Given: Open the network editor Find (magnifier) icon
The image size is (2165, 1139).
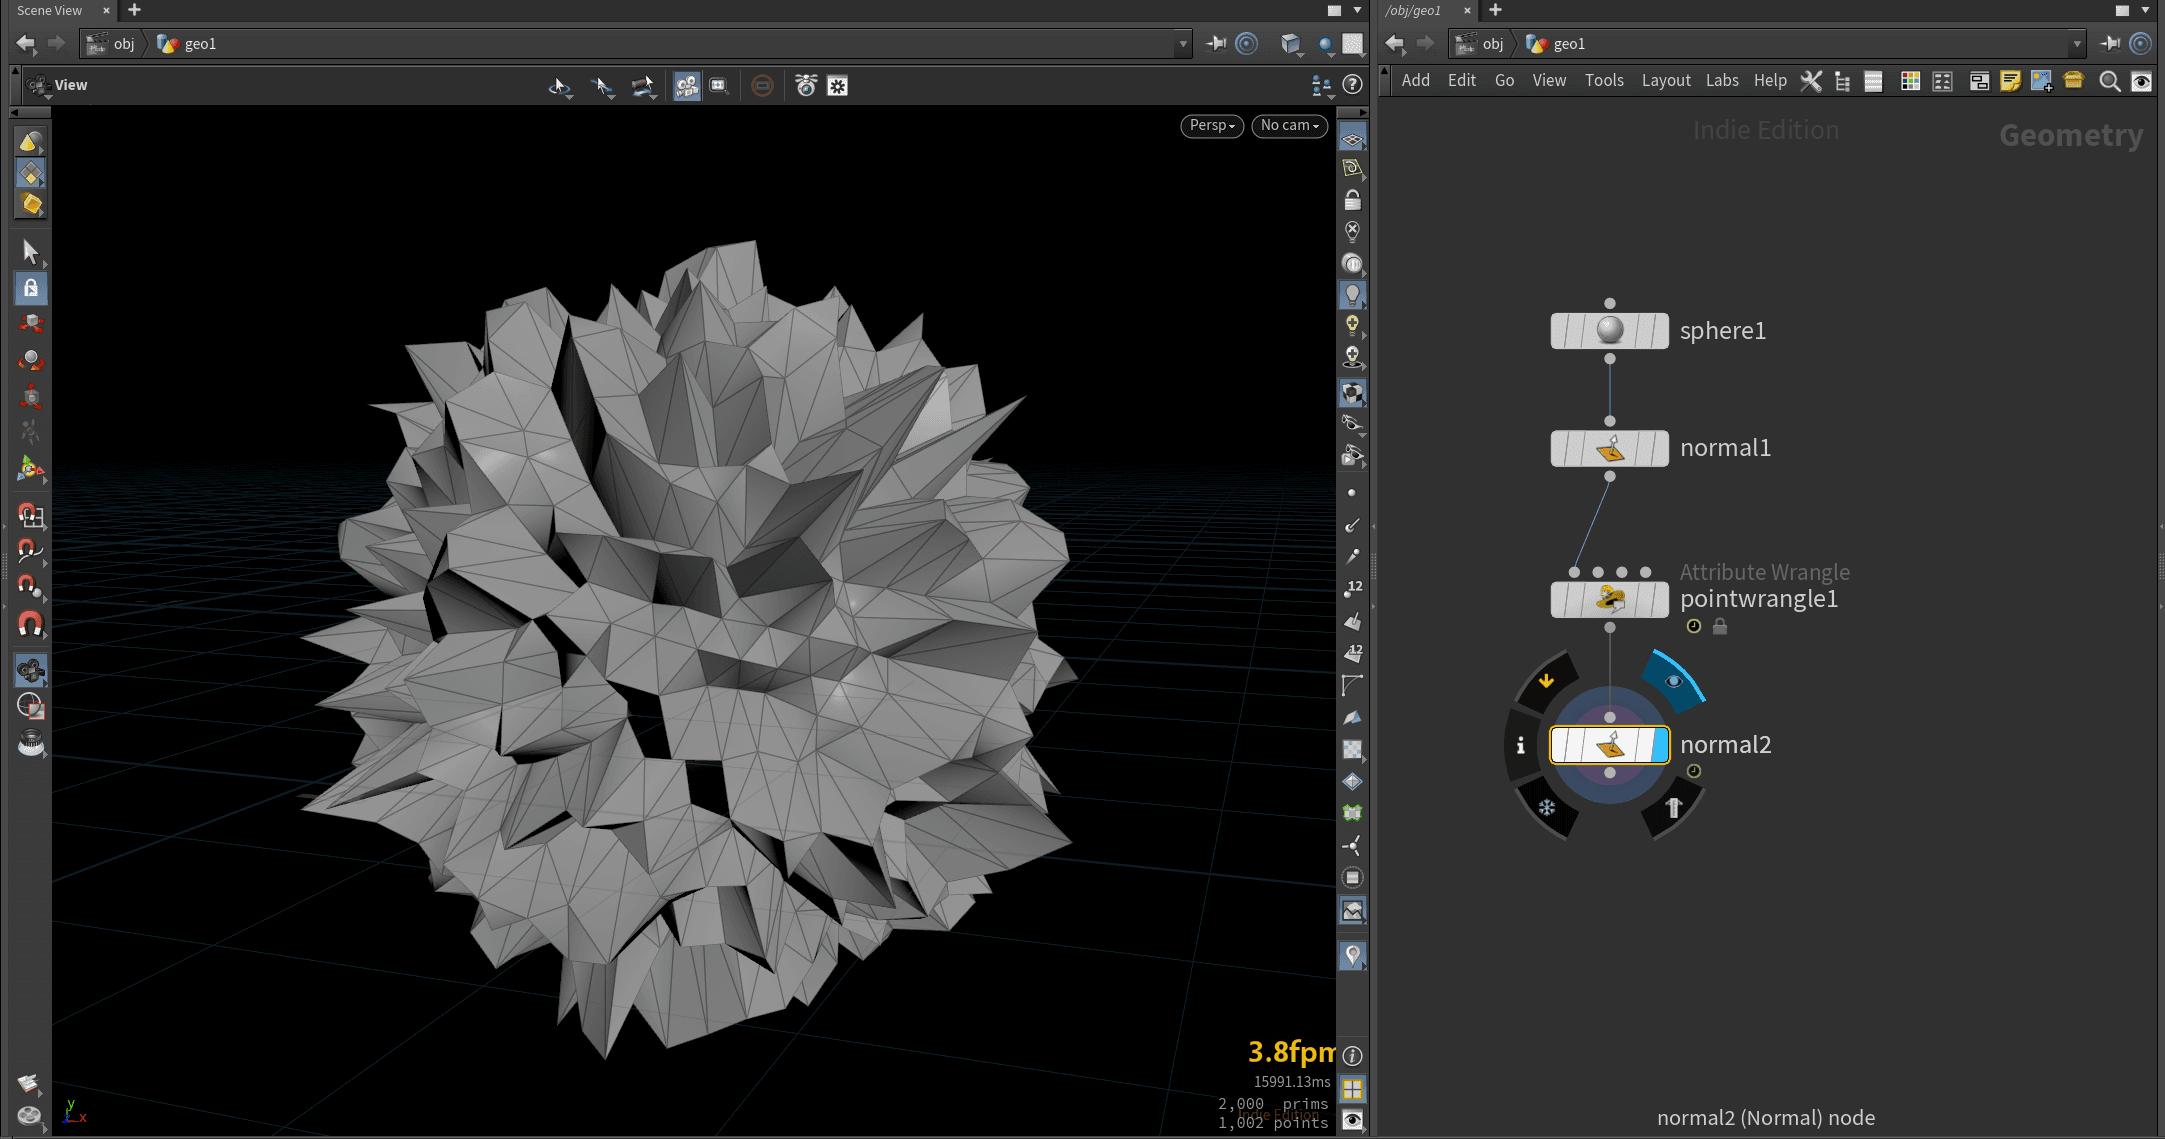Looking at the screenshot, I should click(2109, 82).
